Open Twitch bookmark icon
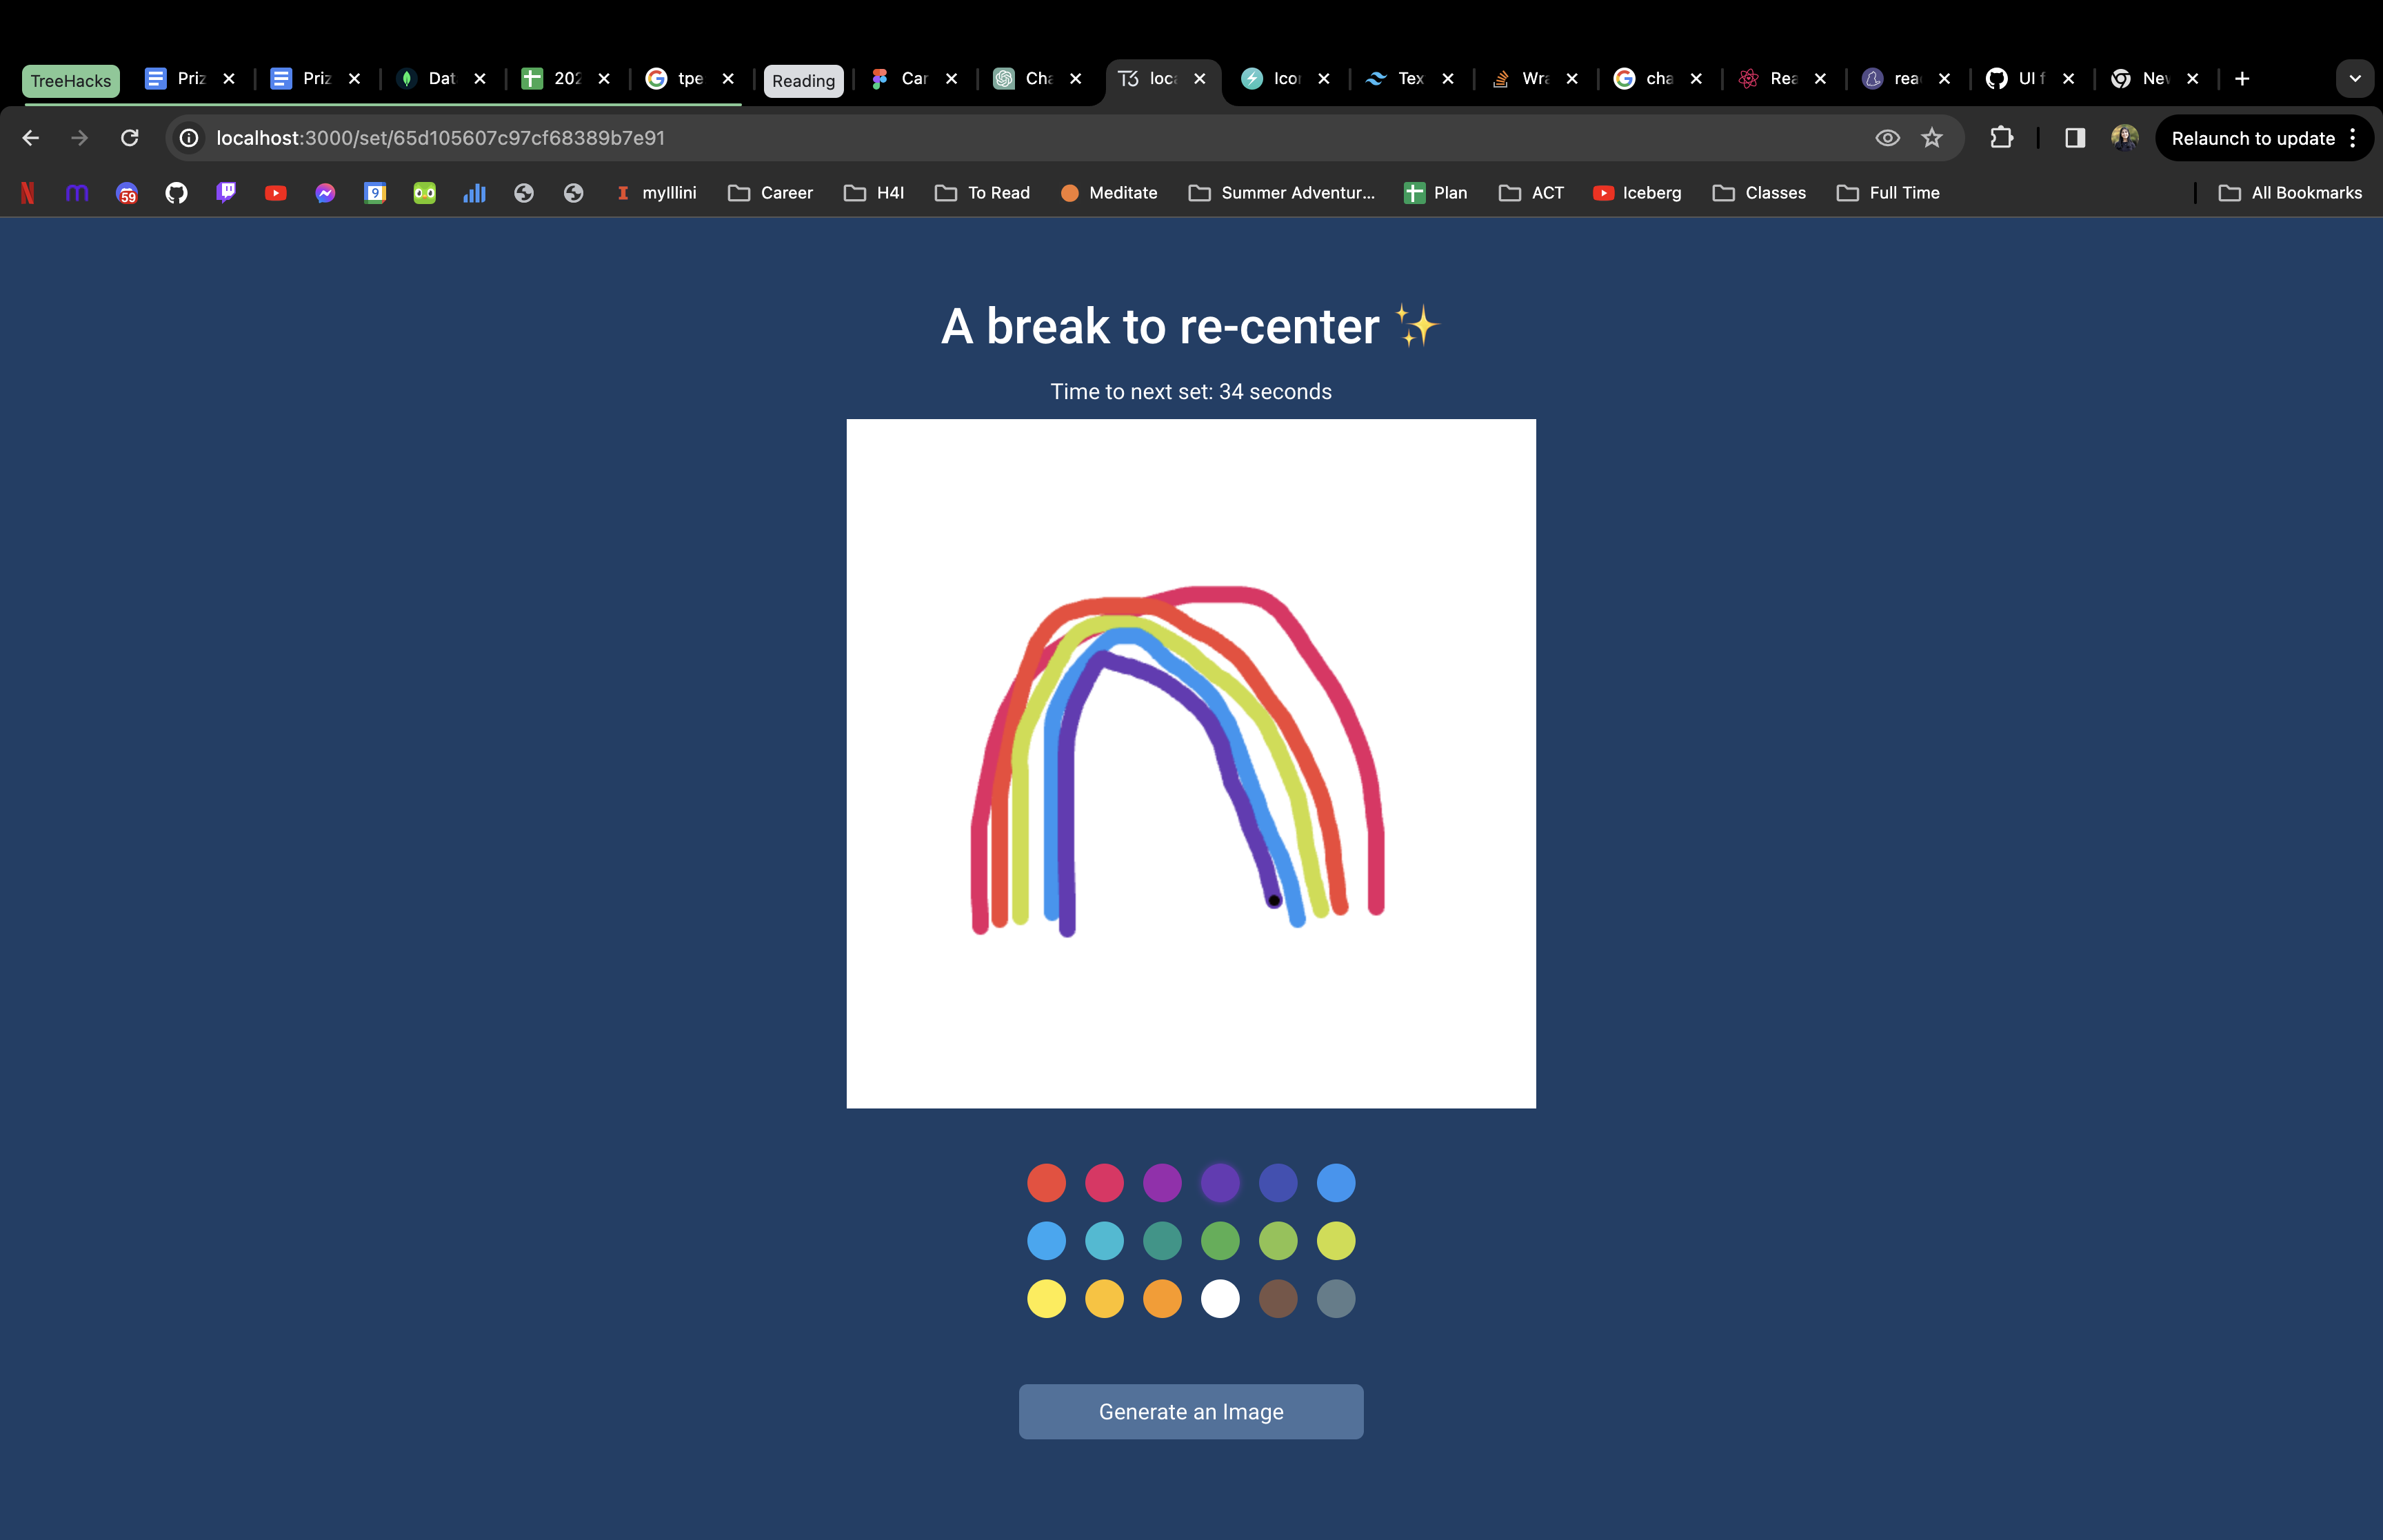 [226, 192]
